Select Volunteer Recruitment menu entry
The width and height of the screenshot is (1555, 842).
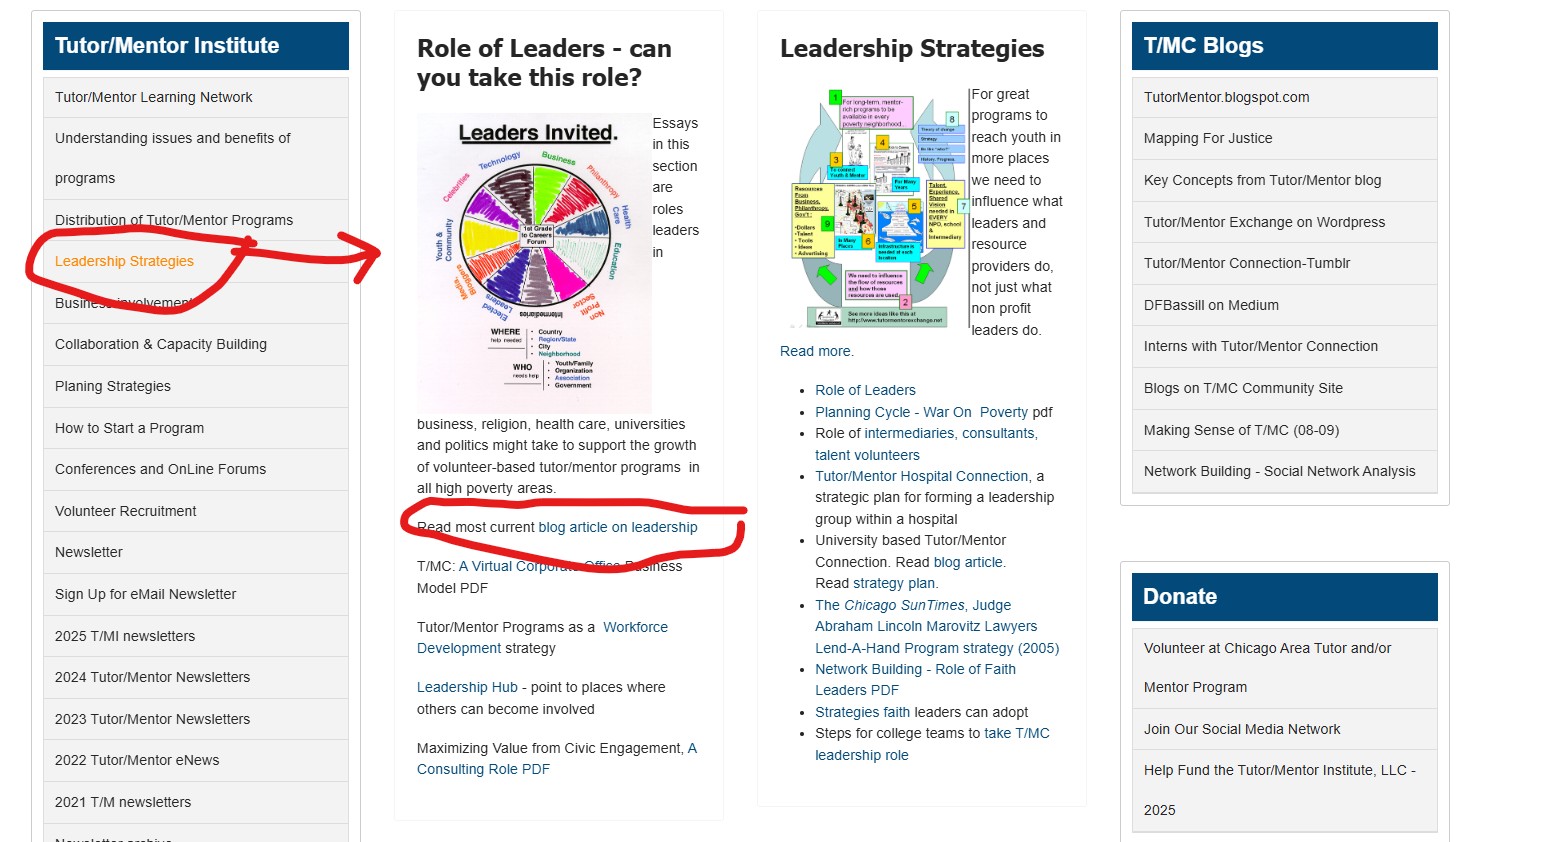pos(125,511)
